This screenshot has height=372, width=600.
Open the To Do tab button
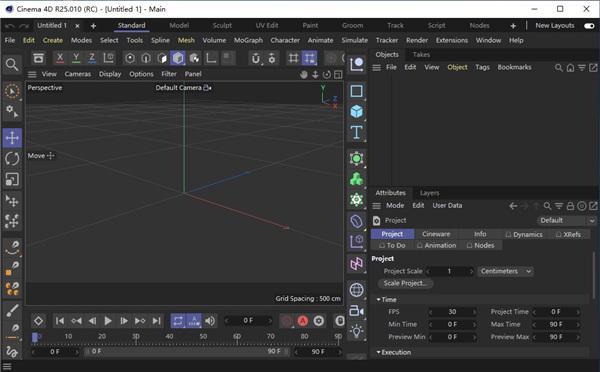click(x=392, y=245)
